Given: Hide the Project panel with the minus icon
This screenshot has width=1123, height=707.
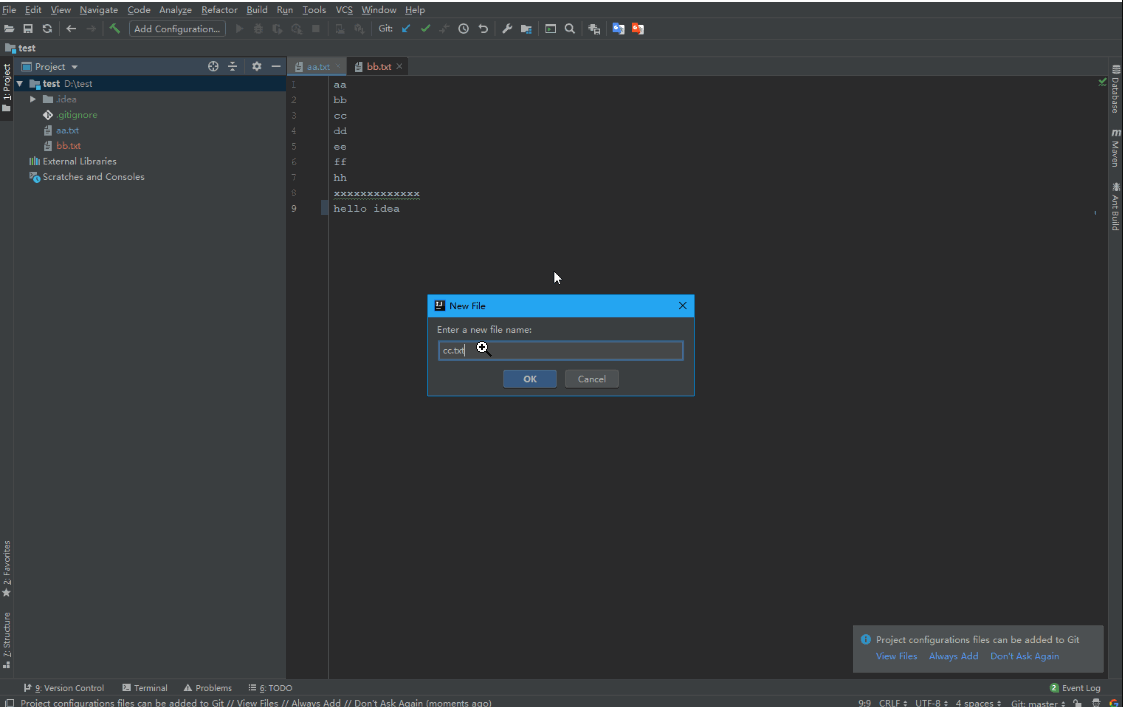Looking at the screenshot, I should 276,66.
